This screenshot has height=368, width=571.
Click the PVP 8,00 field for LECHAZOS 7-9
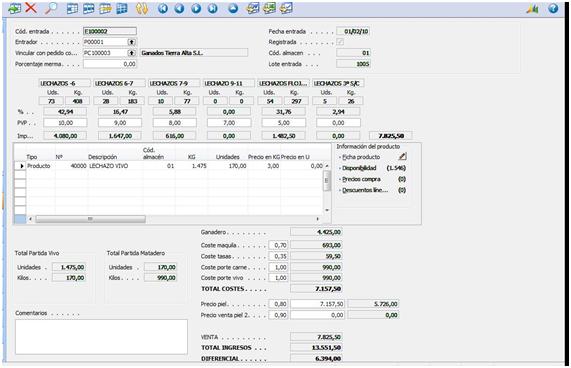click(174, 123)
